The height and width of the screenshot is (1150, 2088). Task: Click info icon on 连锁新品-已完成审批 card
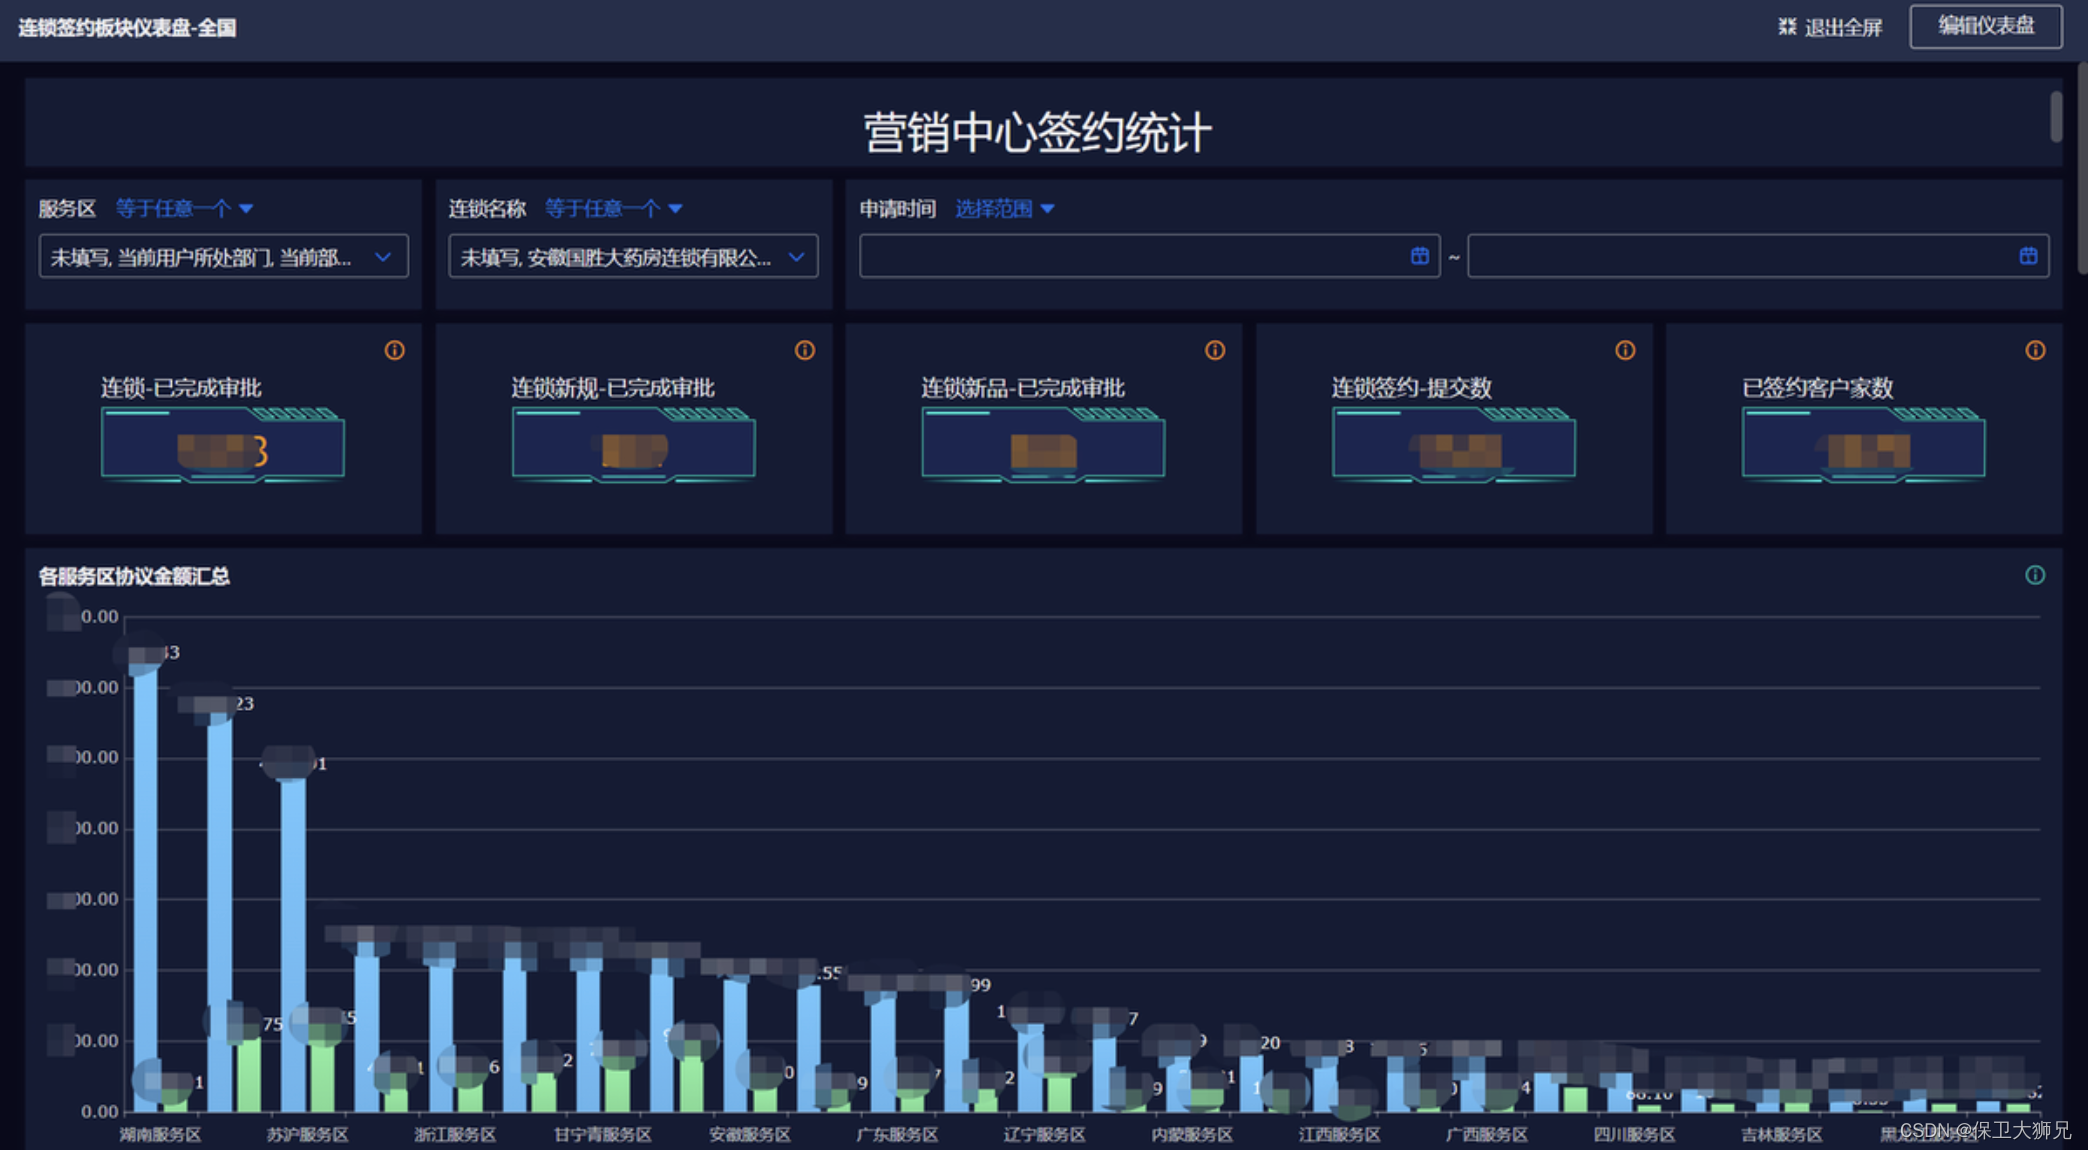[1215, 350]
